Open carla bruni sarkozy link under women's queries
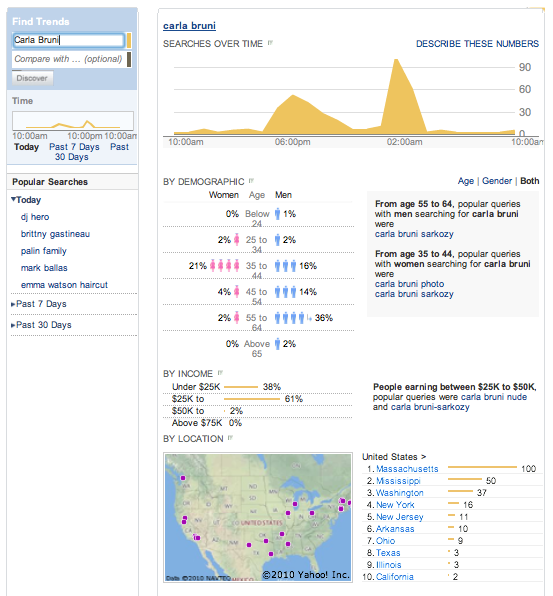The width and height of the screenshot is (553, 596). click(414, 294)
